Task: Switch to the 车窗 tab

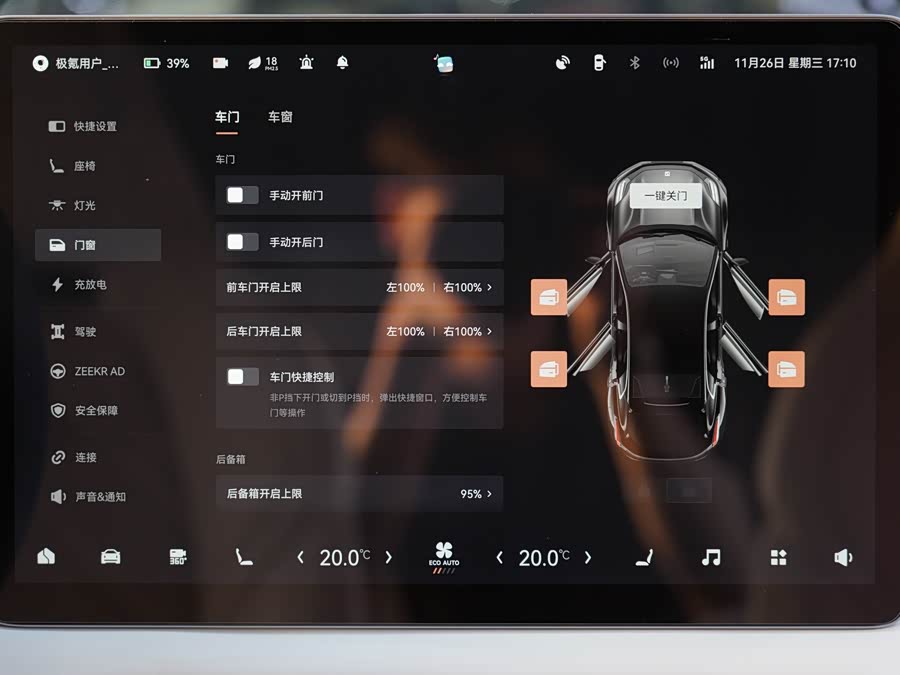Action: (280, 117)
